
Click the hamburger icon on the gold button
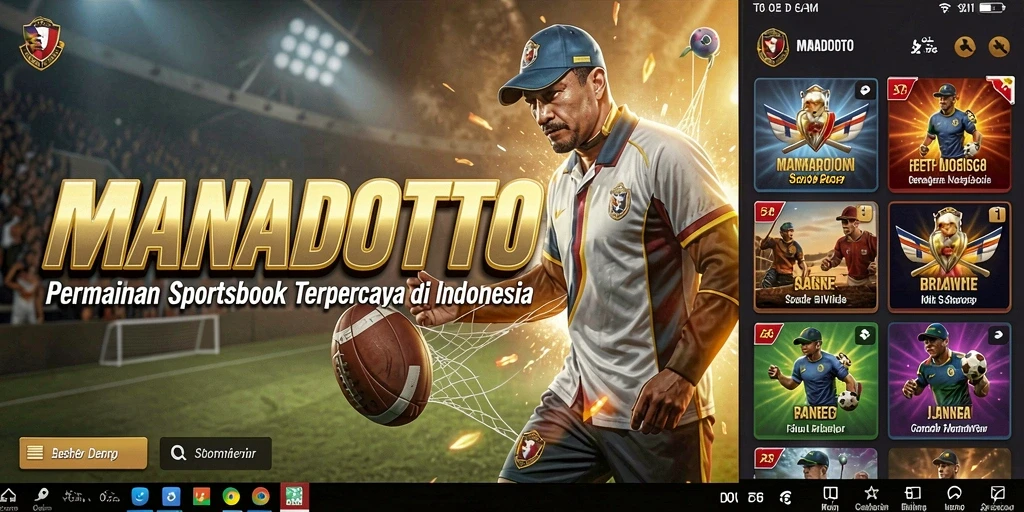(35, 453)
